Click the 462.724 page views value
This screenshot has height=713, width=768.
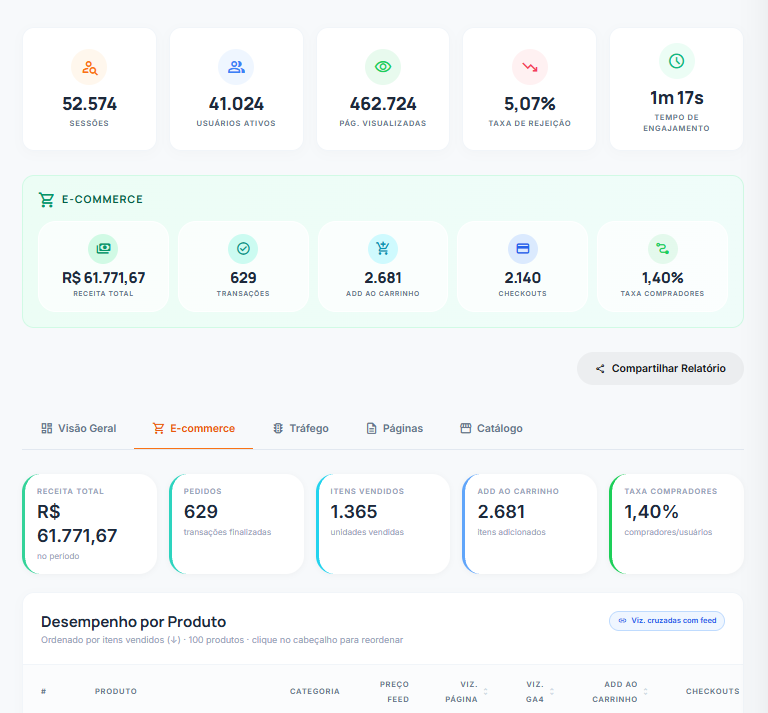[x=383, y=104]
